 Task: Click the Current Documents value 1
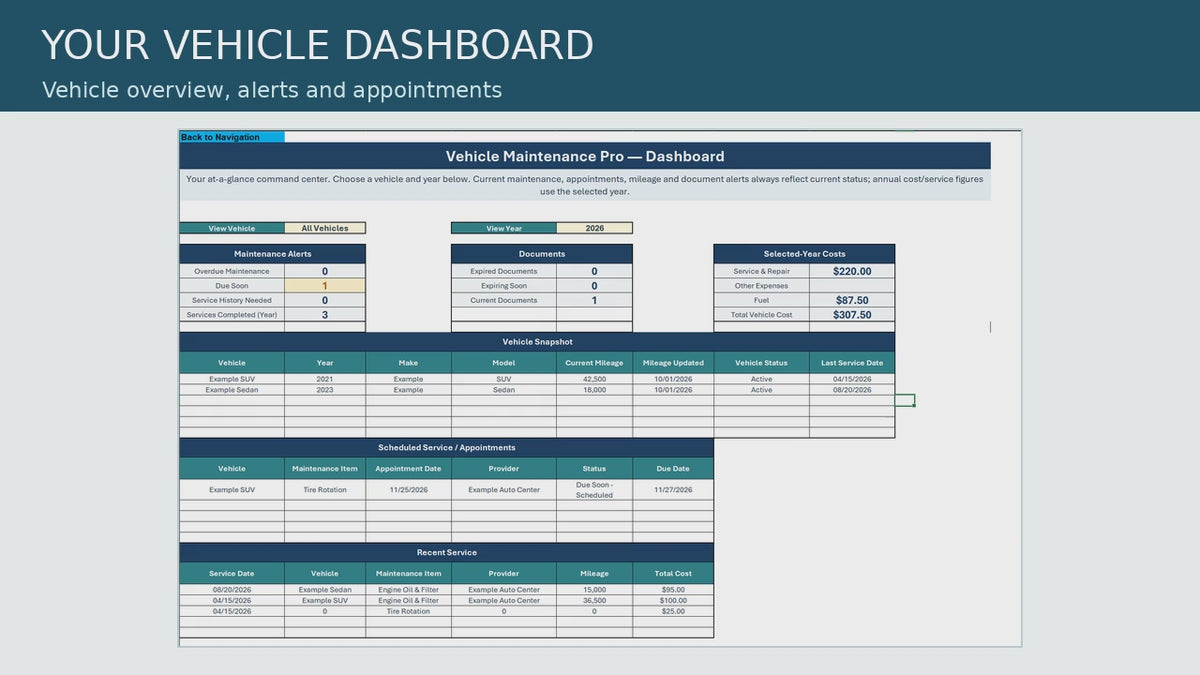[594, 300]
